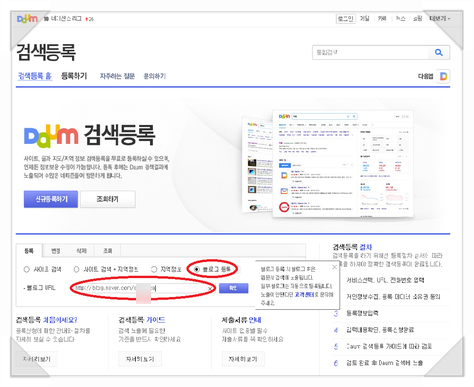Click 자세히보기 under 검색등록 가이드
The height and width of the screenshot is (387, 474).
tap(140, 359)
